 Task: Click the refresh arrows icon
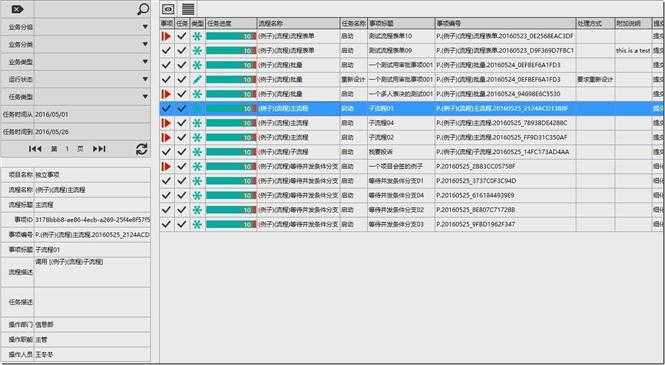(142, 149)
